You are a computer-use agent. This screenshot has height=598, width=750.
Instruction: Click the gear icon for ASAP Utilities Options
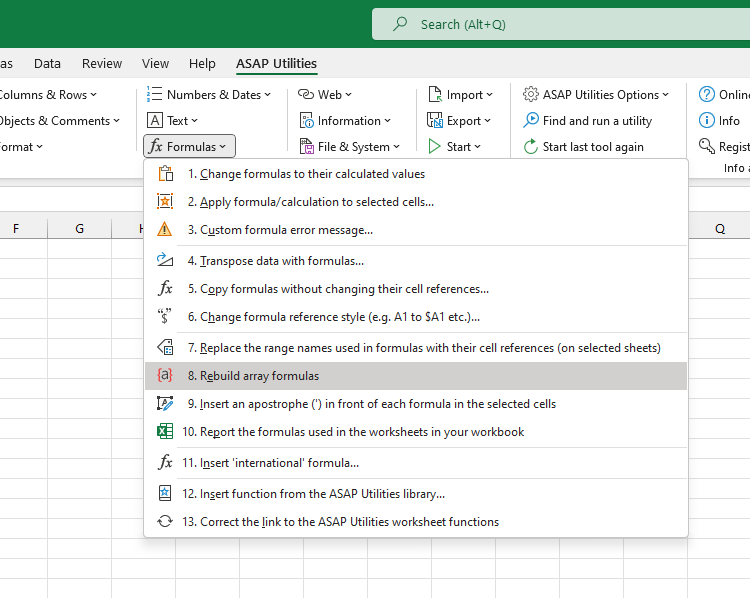click(530, 94)
